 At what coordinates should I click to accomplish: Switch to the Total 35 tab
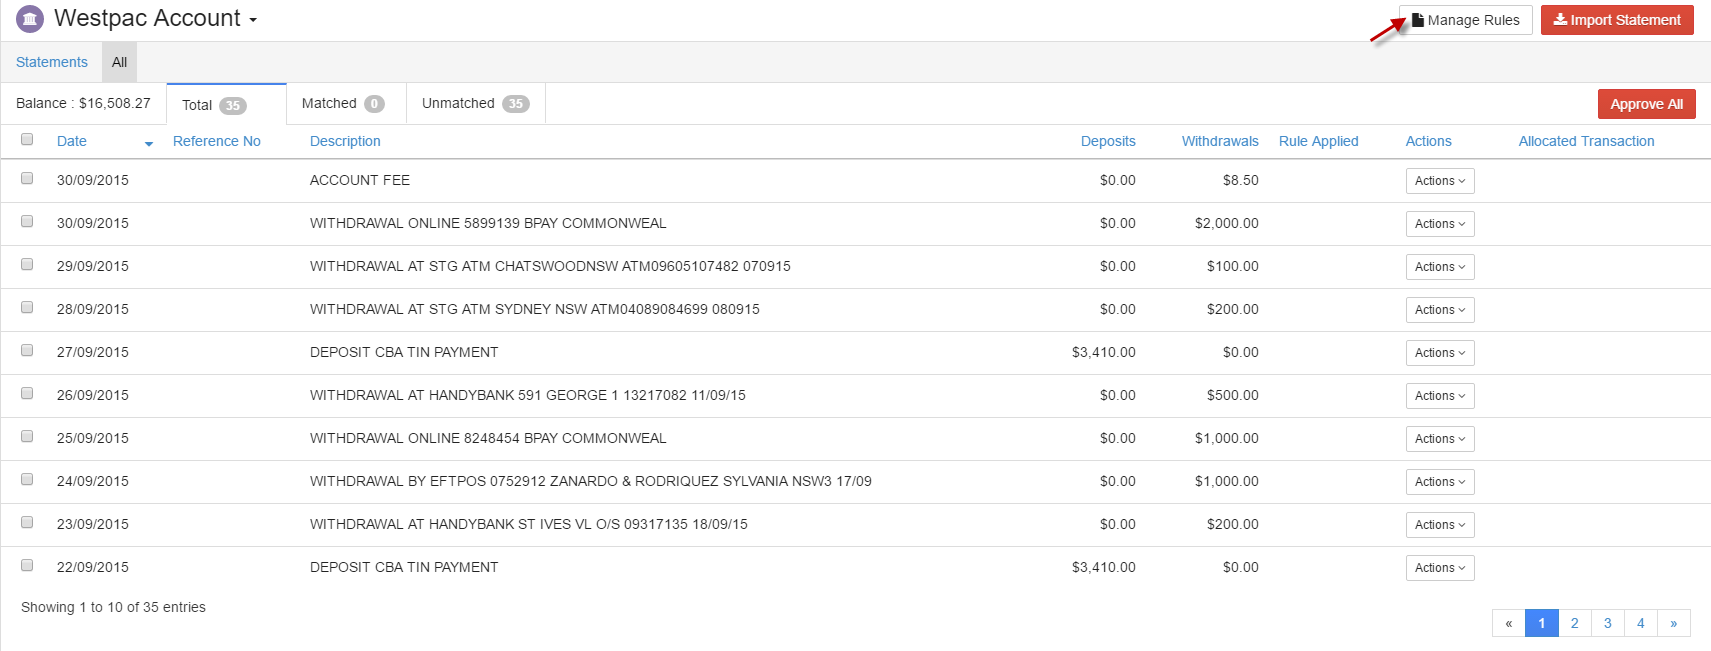pos(226,104)
